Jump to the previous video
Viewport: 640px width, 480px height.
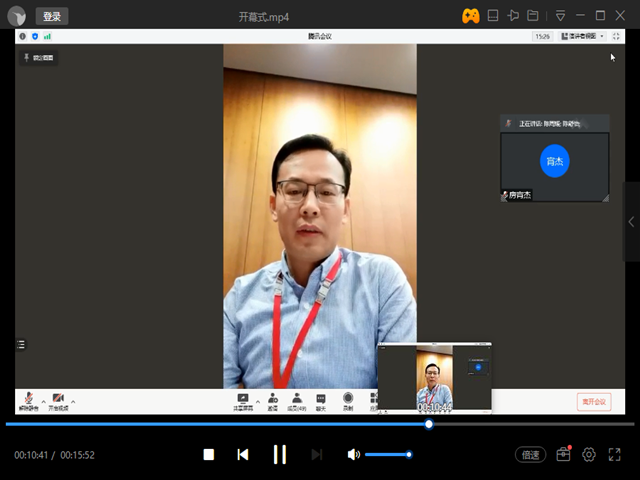coord(243,455)
